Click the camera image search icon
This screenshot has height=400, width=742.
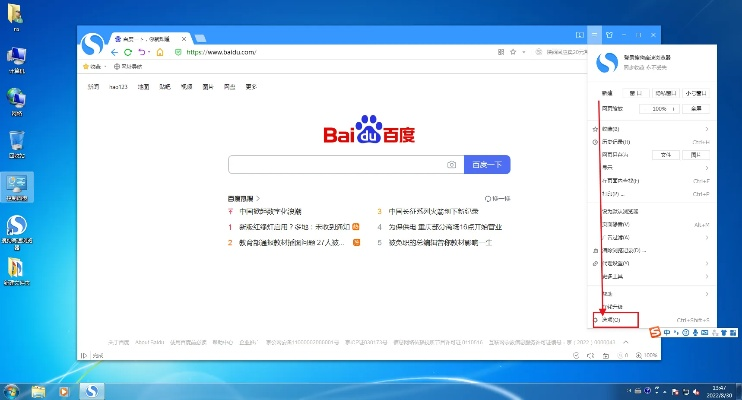451,164
